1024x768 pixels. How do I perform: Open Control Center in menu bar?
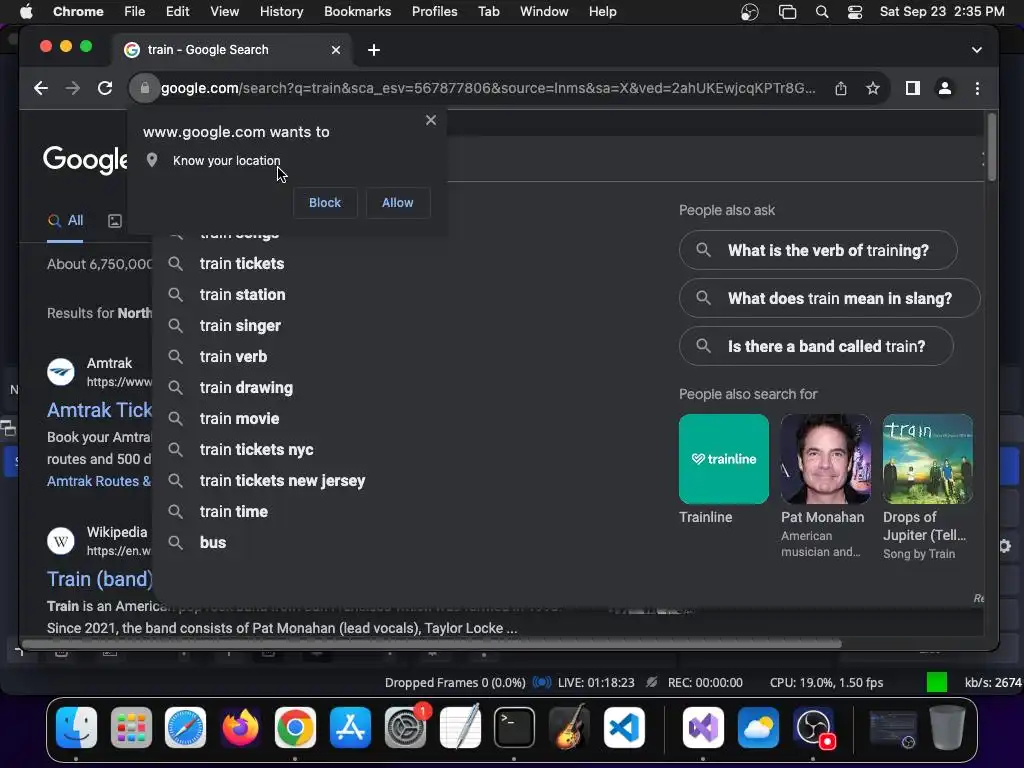[x=855, y=12]
